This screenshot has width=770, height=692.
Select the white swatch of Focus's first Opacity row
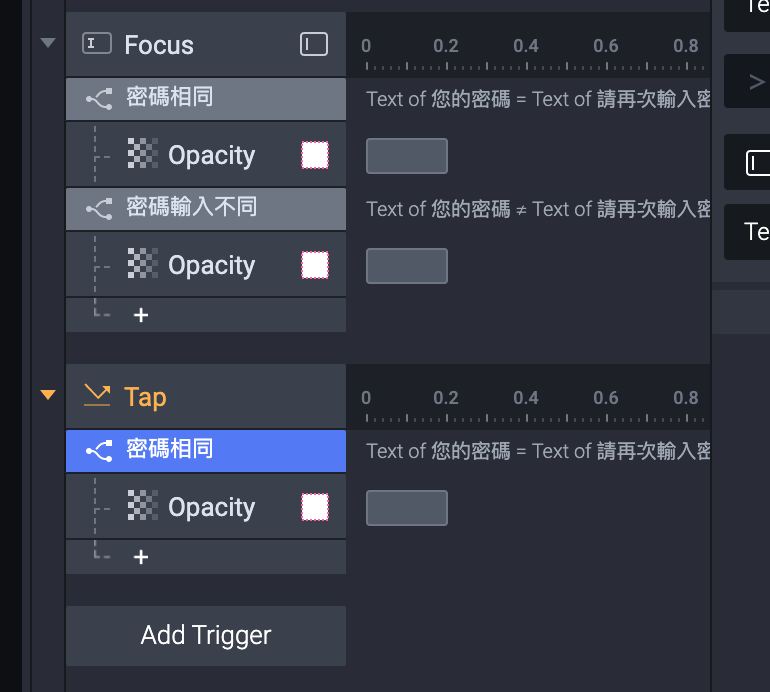pos(315,155)
